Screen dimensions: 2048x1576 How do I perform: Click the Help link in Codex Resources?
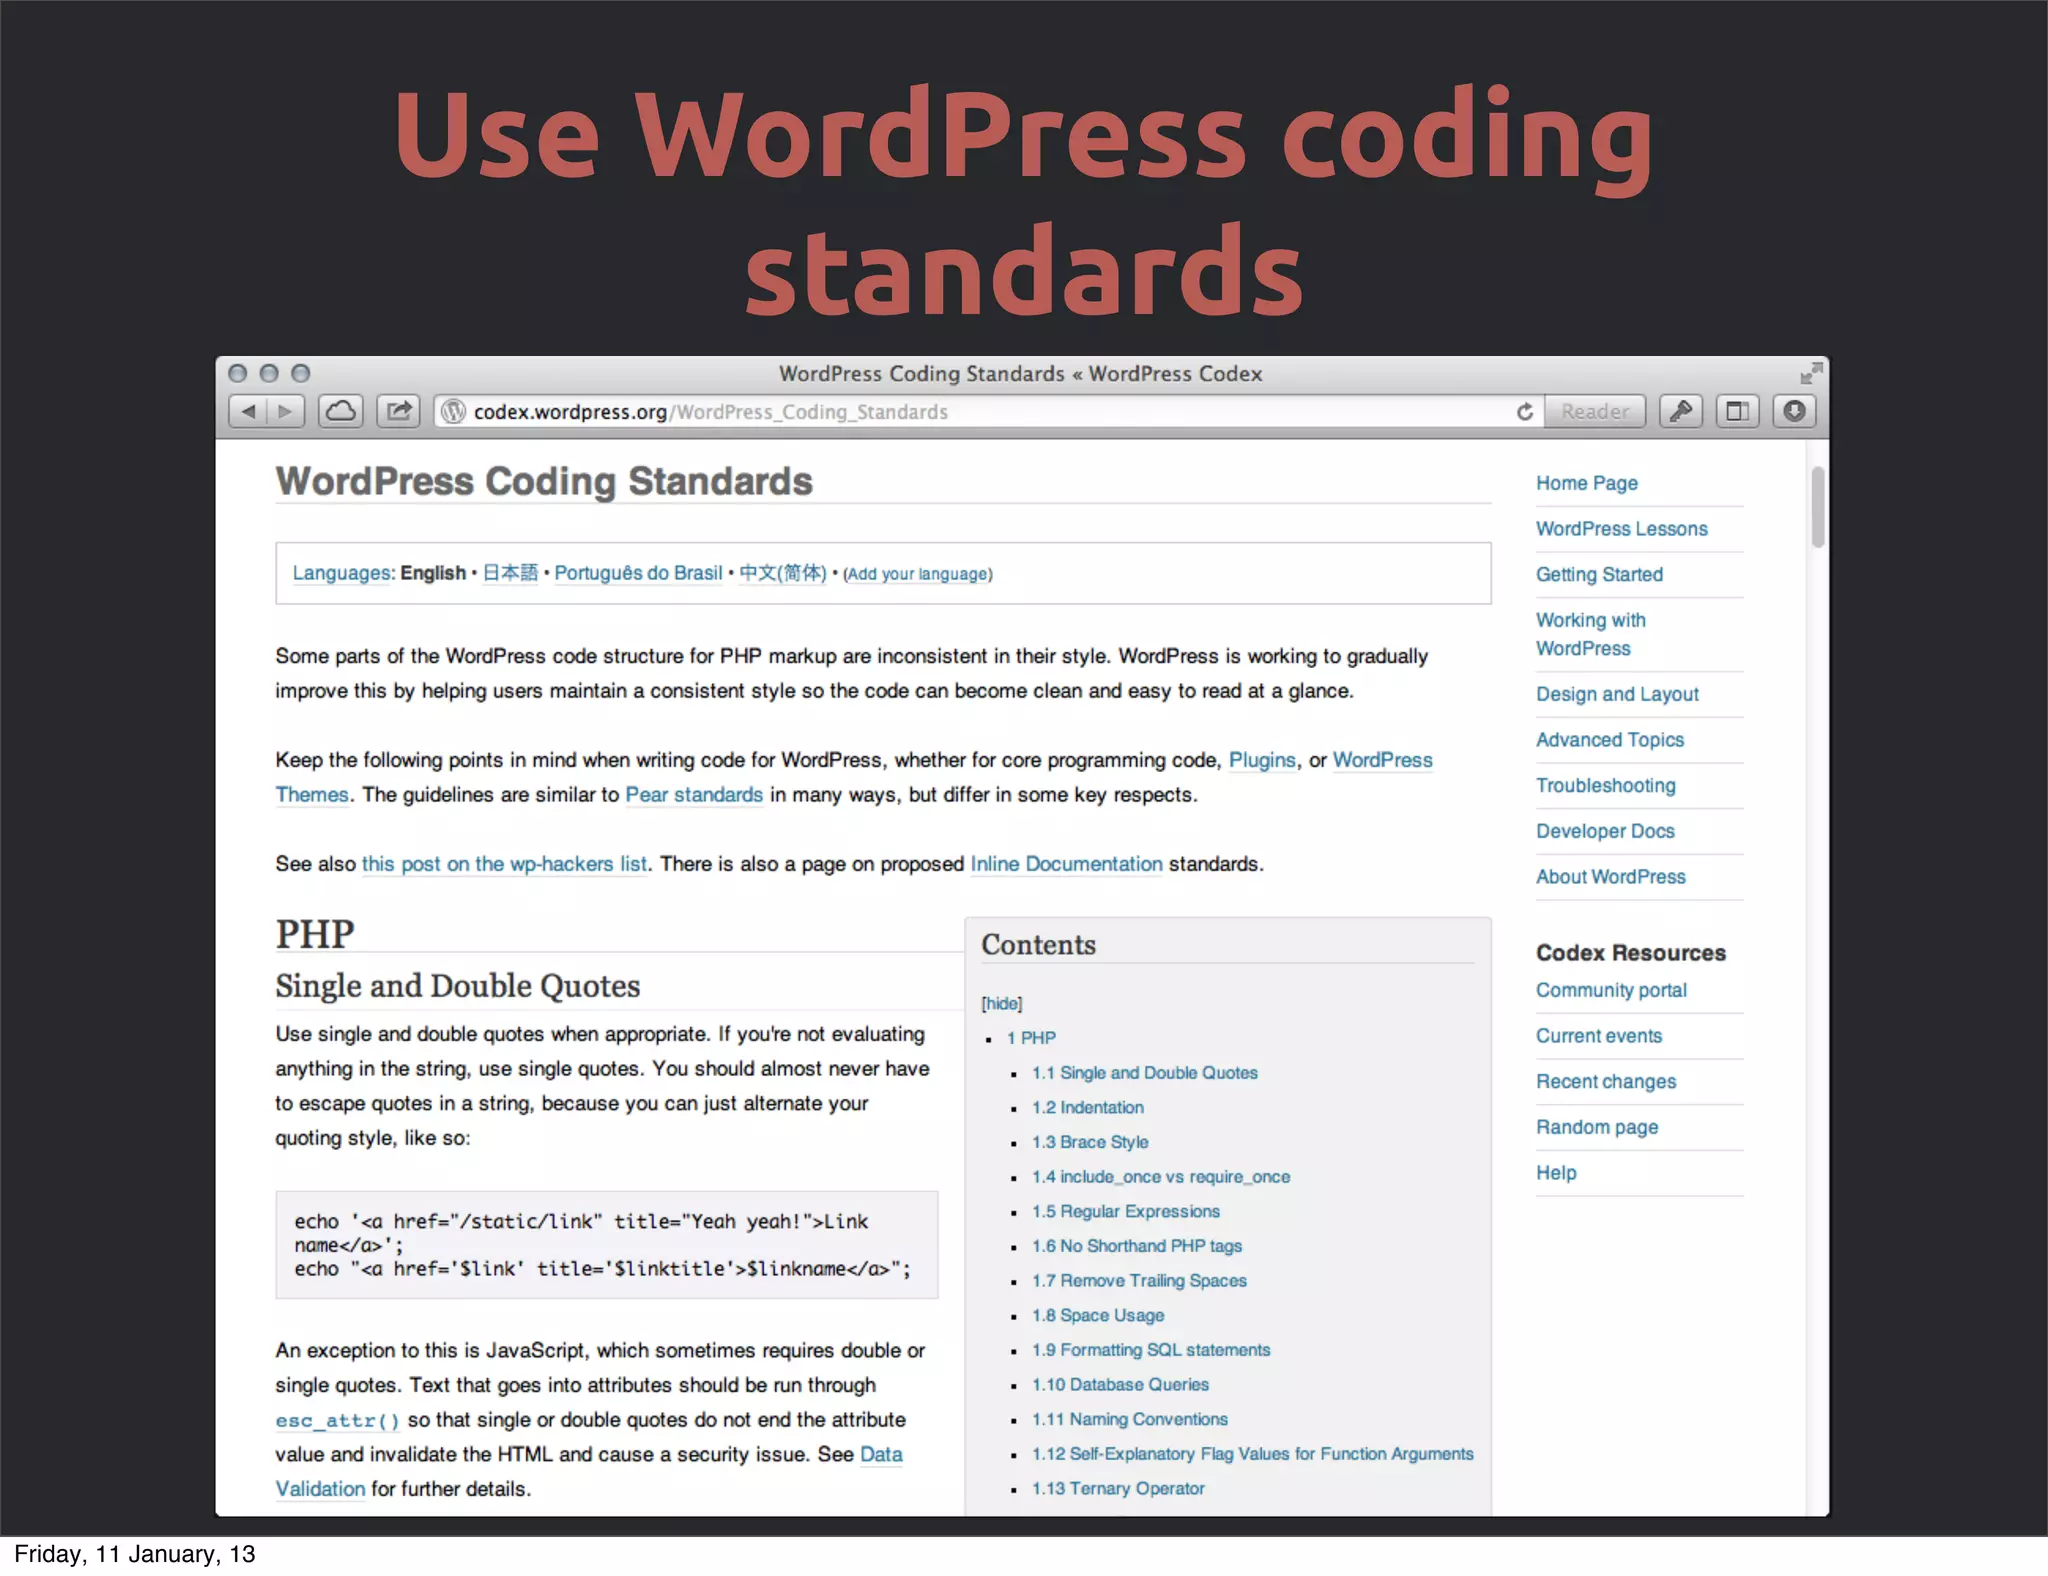point(1556,1173)
